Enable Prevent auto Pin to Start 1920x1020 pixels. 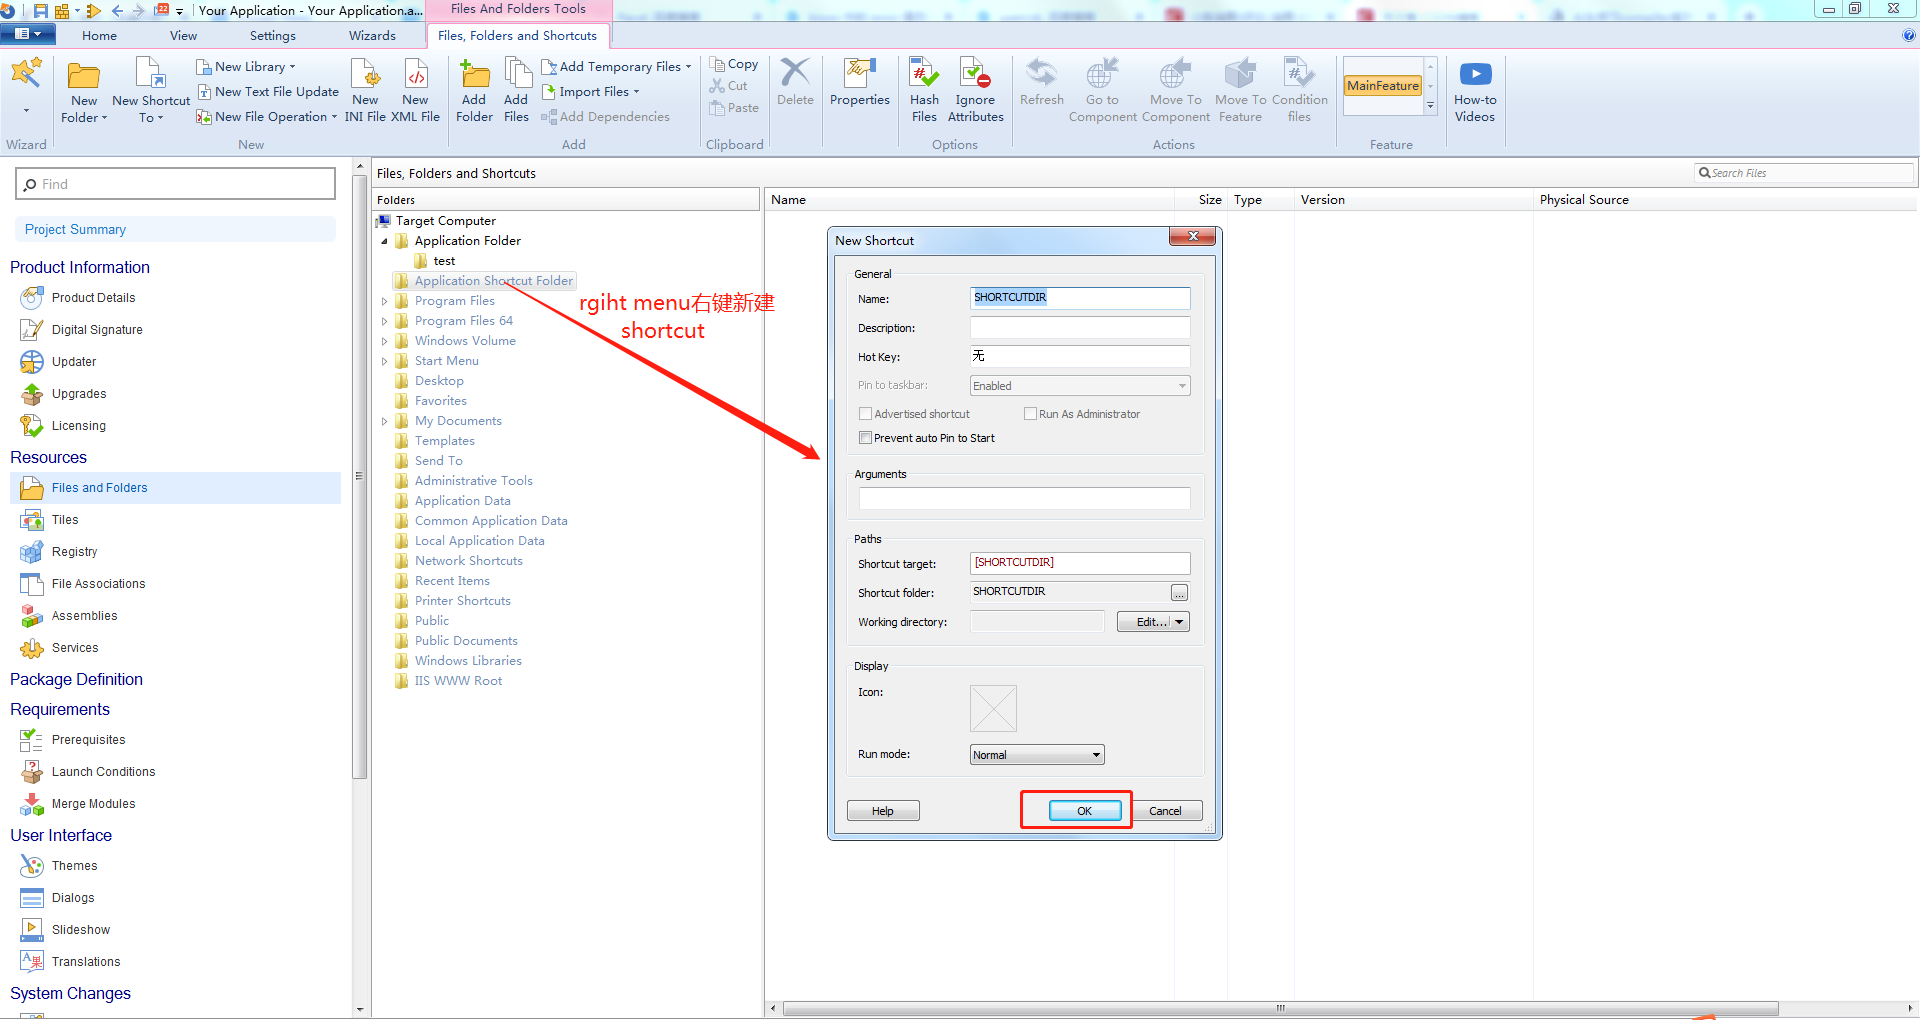tap(865, 437)
